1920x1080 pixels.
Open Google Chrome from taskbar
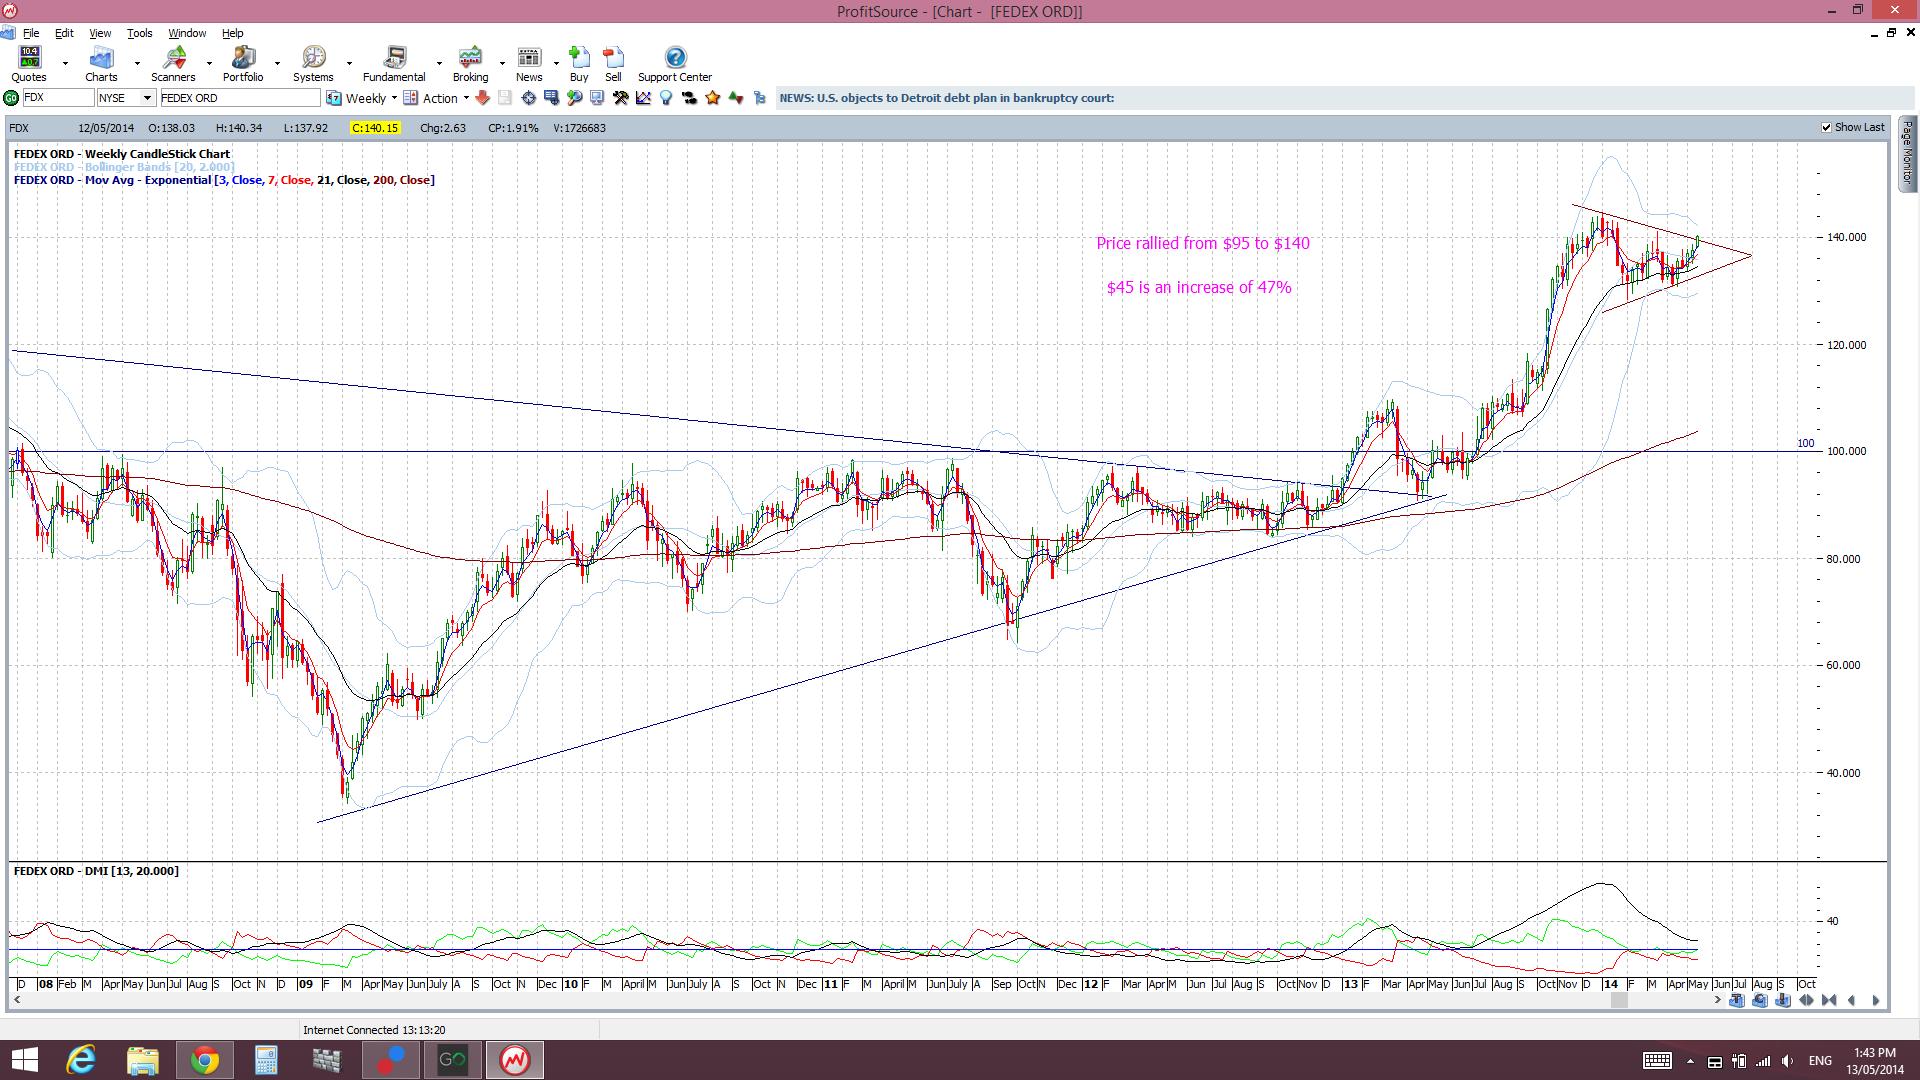coord(204,1060)
